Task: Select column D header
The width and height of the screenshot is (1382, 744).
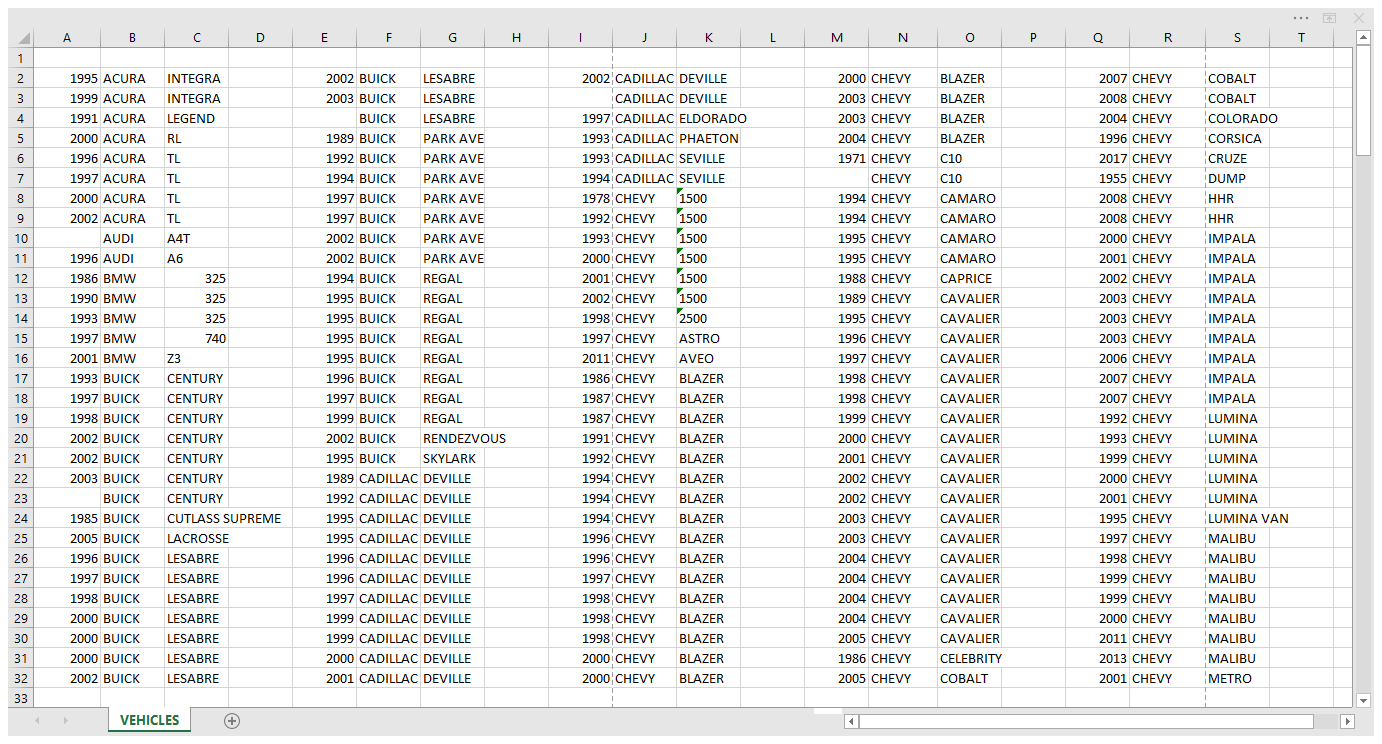Action: (x=261, y=38)
